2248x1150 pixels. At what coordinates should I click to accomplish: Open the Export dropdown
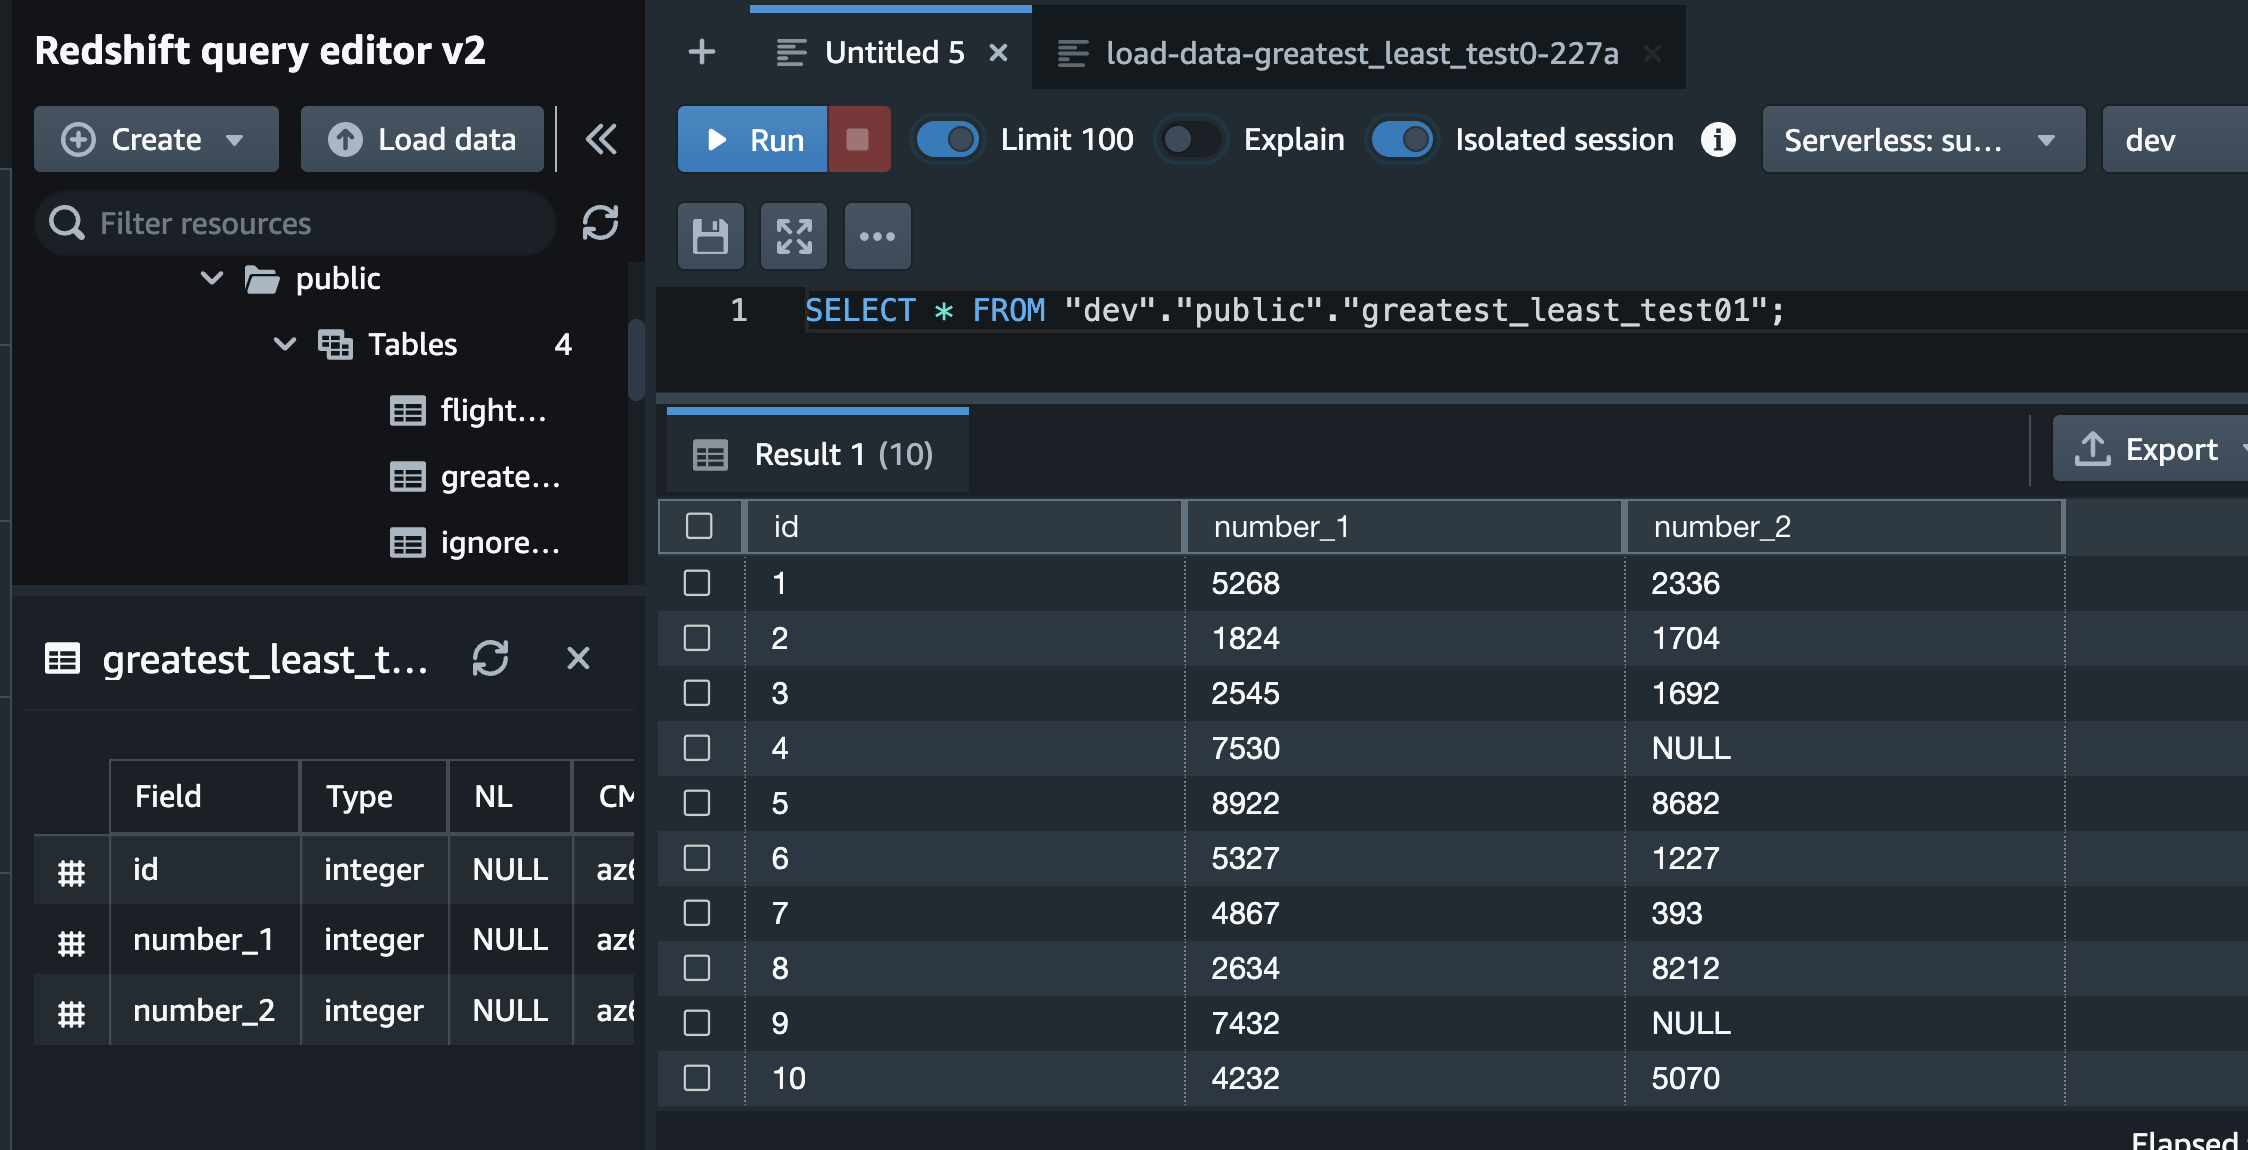(x=2150, y=449)
